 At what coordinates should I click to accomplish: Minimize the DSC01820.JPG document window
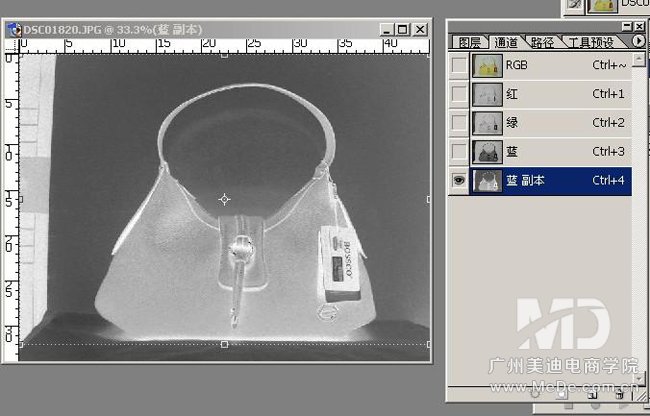click(386, 29)
